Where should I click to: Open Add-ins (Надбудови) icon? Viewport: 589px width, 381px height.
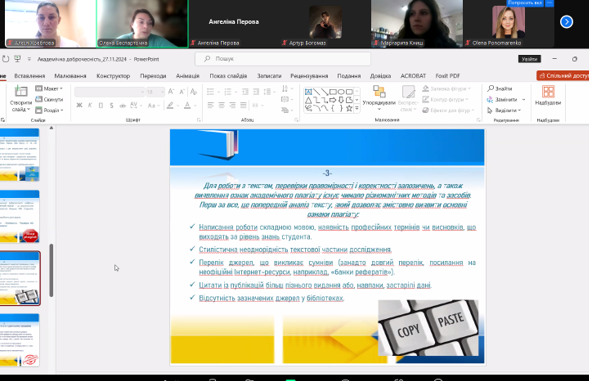[x=548, y=91]
